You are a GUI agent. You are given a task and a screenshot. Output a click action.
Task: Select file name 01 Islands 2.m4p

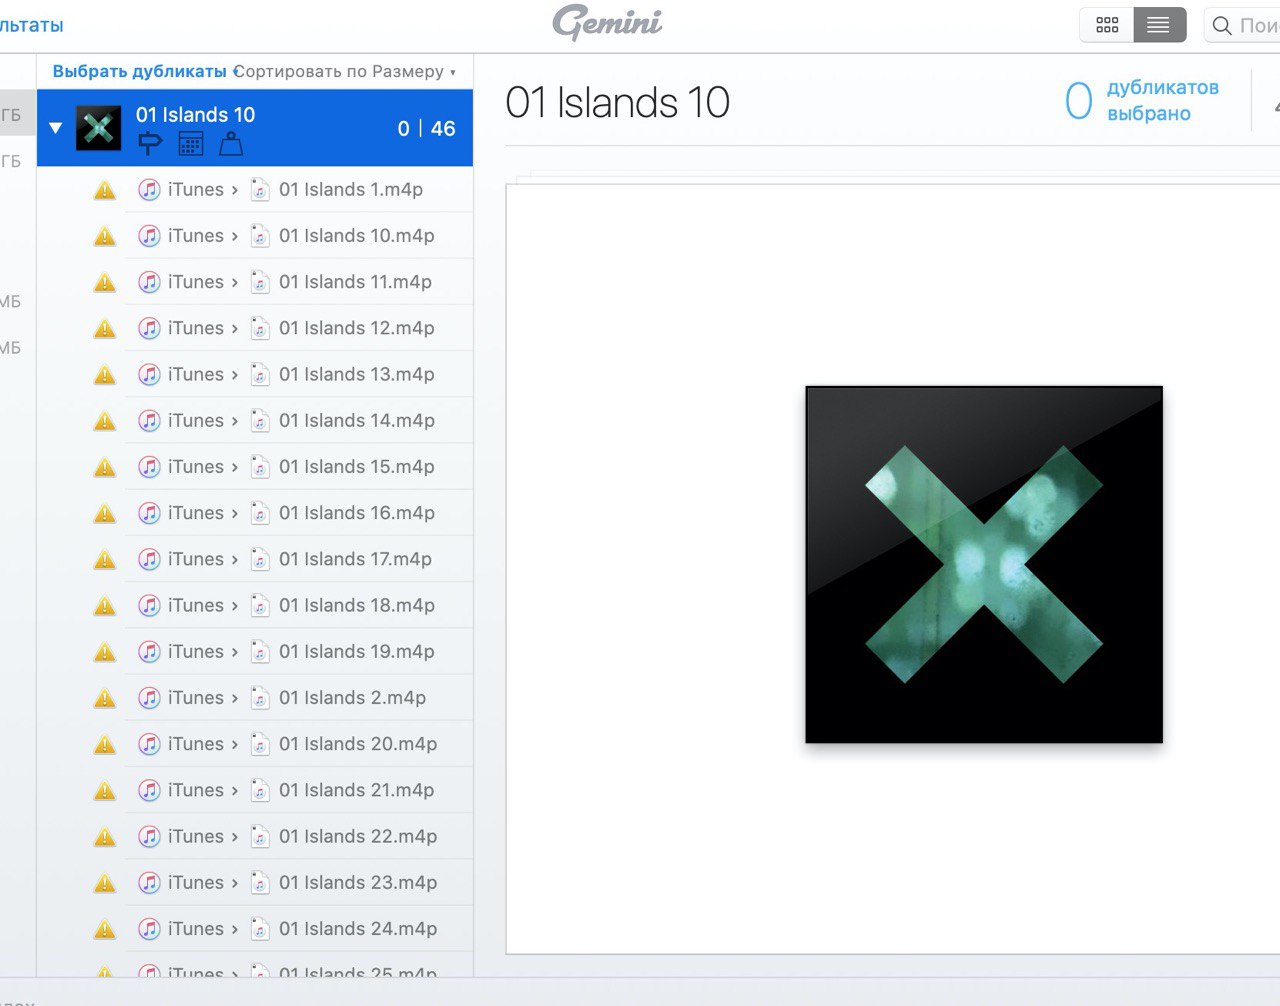tap(353, 697)
